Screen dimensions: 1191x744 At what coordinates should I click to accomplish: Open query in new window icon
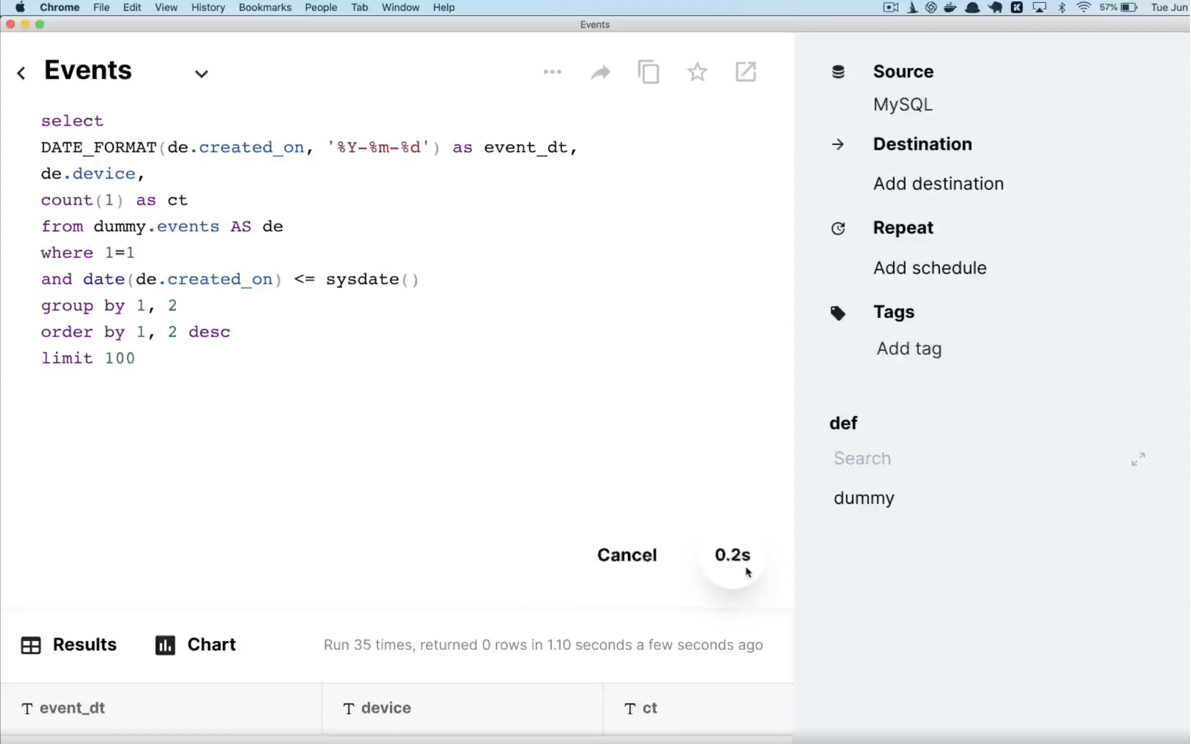click(x=746, y=72)
